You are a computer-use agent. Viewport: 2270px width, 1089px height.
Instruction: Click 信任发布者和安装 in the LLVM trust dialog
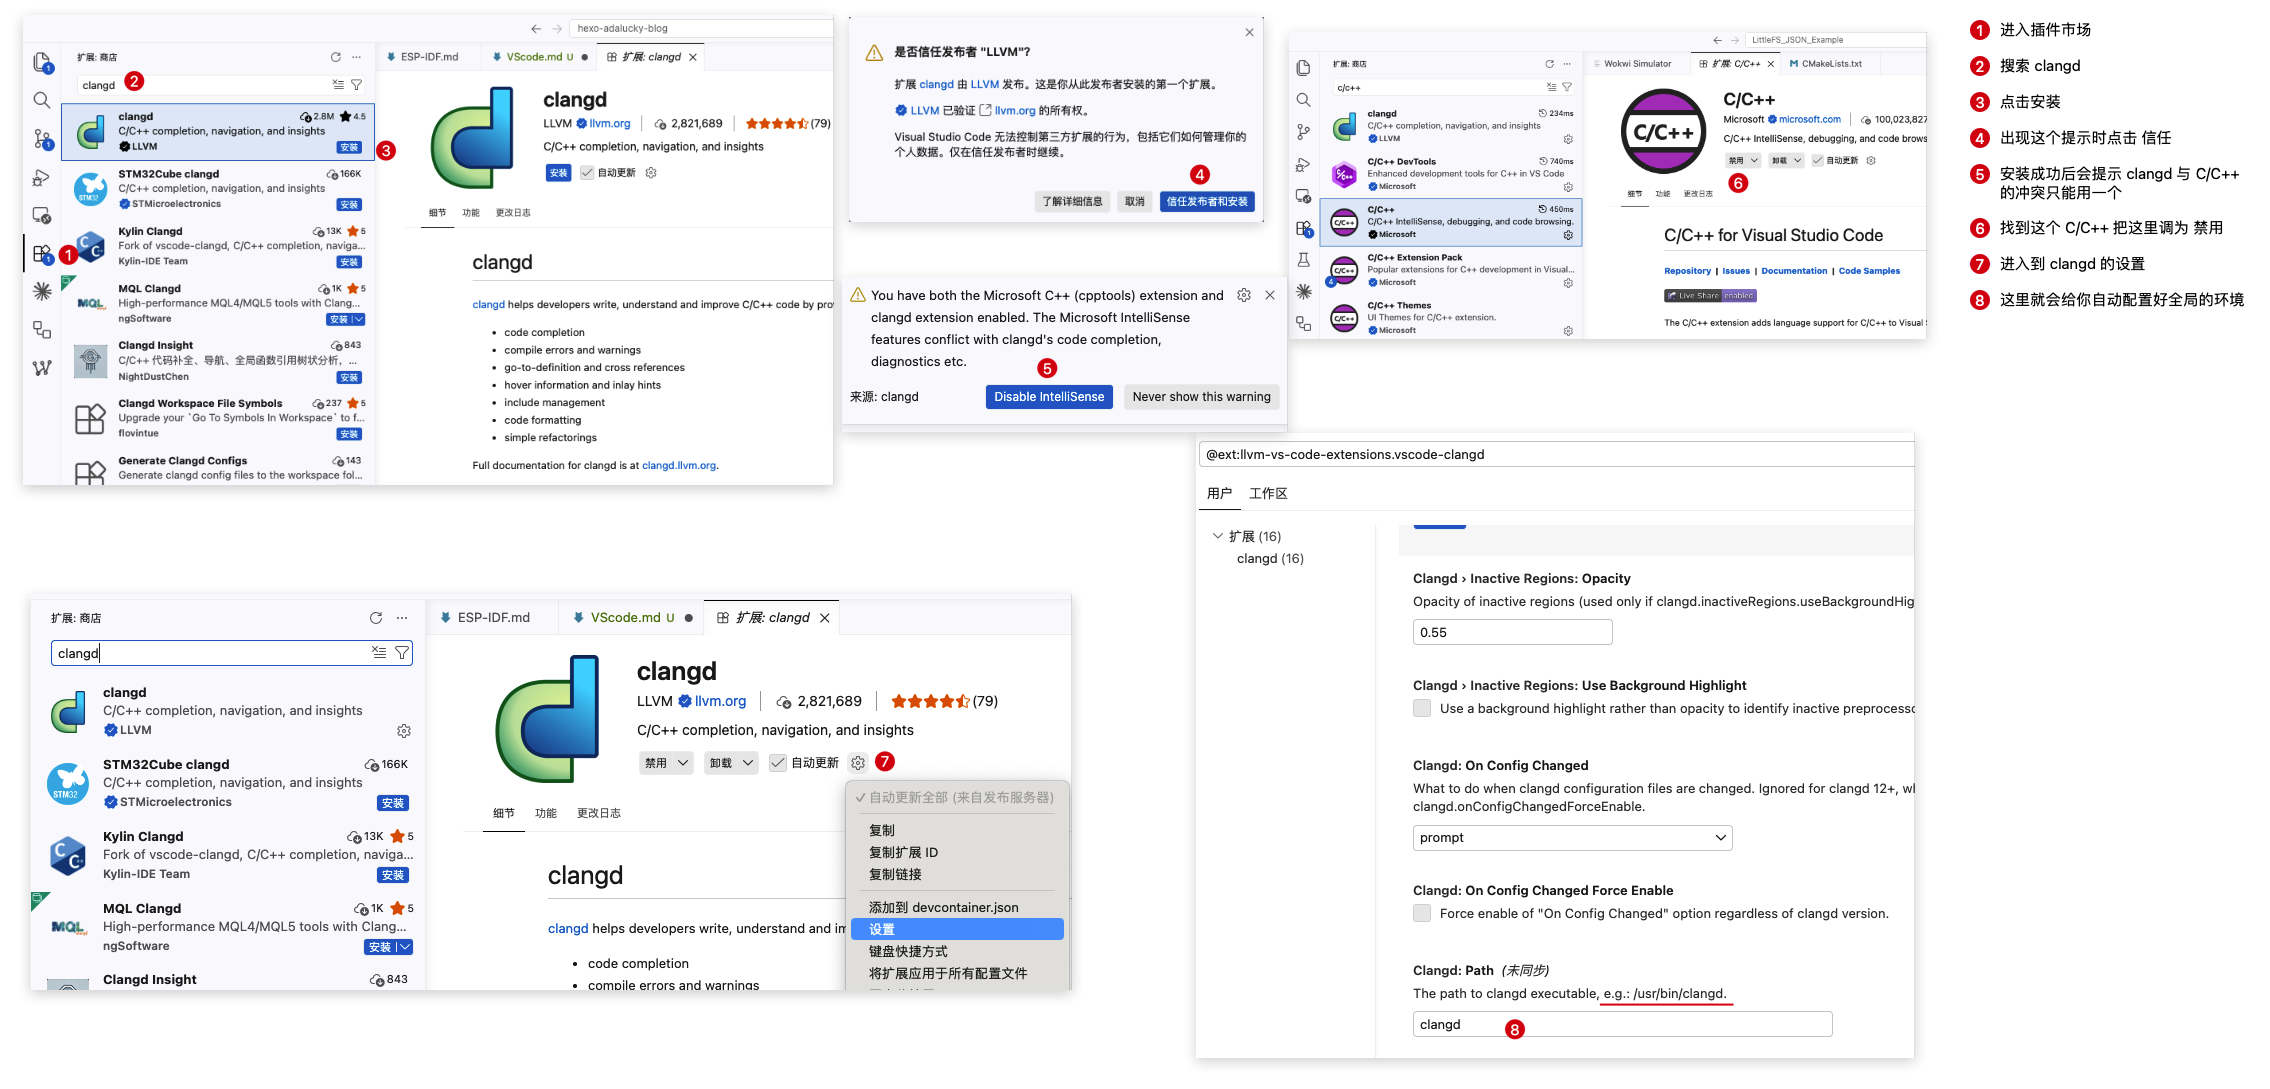[1207, 201]
